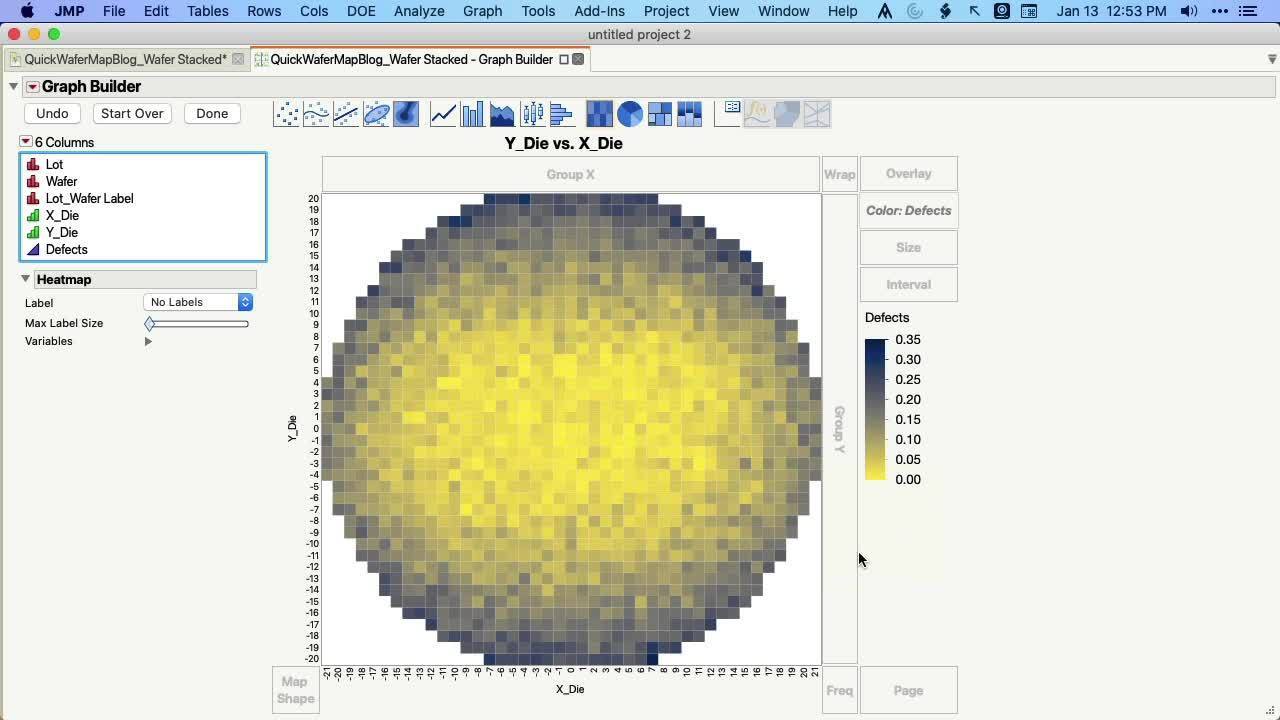Viewport: 1280px width, 720px height.
Task: Choose the Line of Fit element icon
Action: coord(346,114)
